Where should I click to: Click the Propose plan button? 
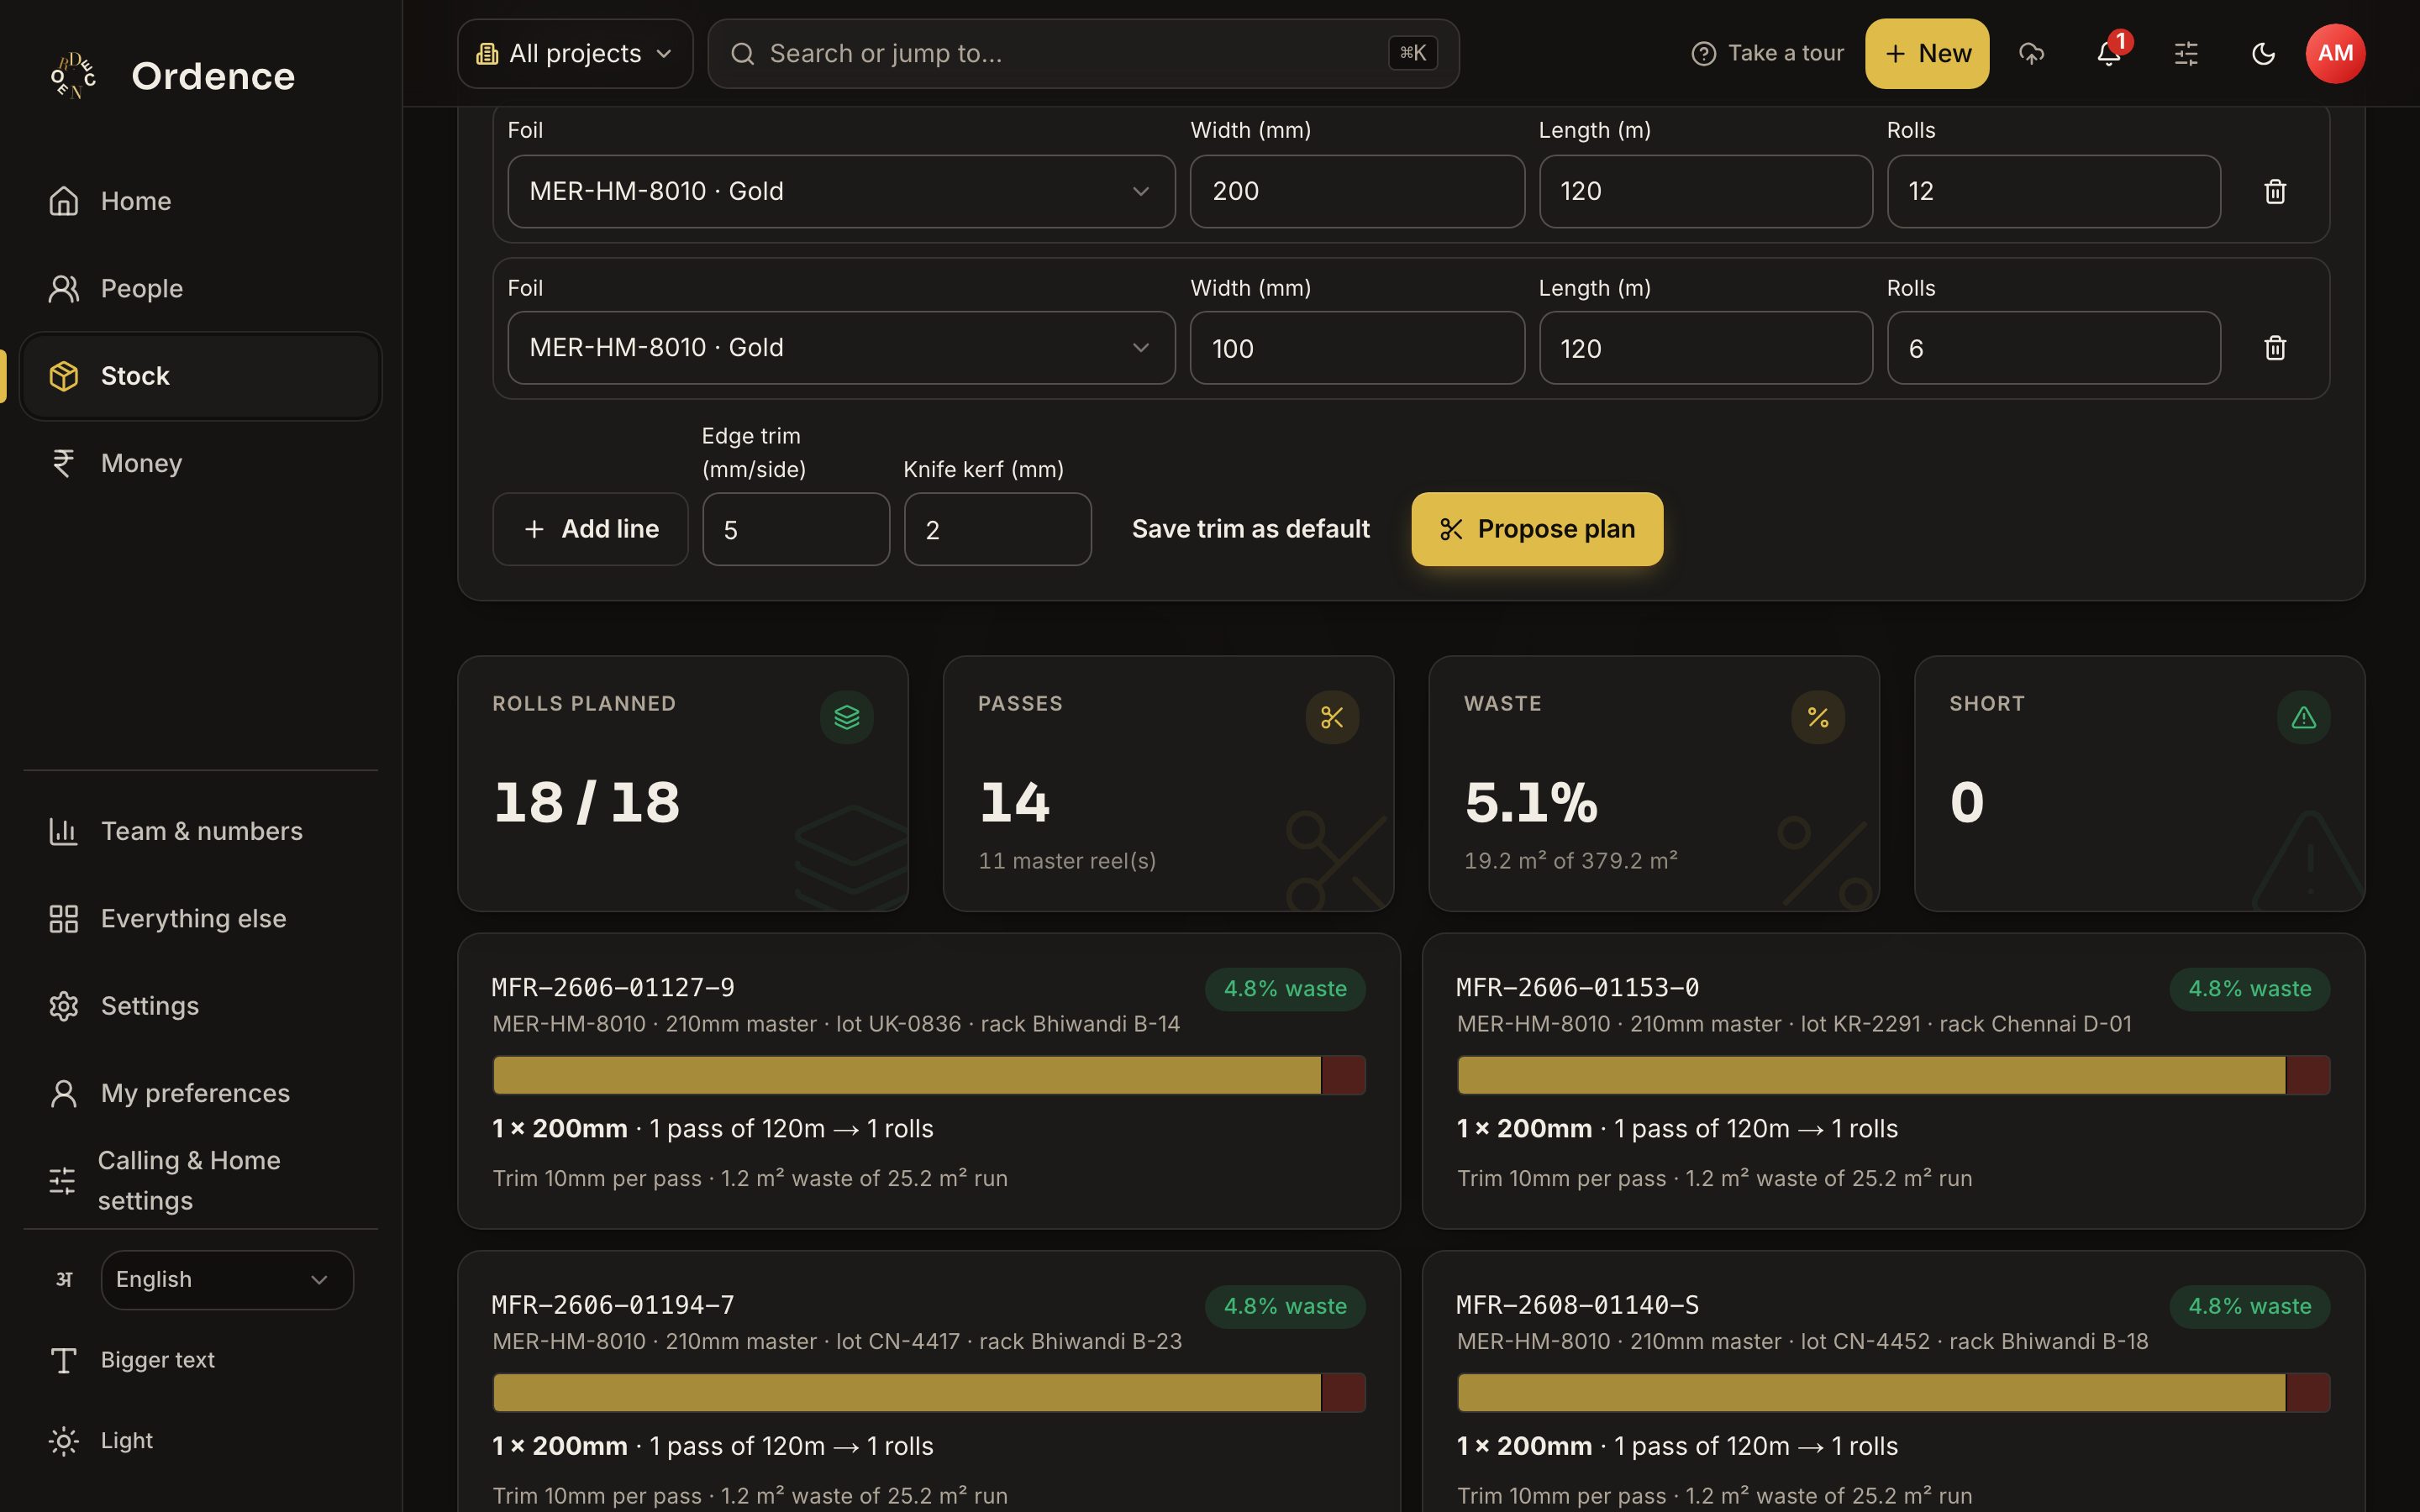pyautogui.click(x=1537, y=529)
